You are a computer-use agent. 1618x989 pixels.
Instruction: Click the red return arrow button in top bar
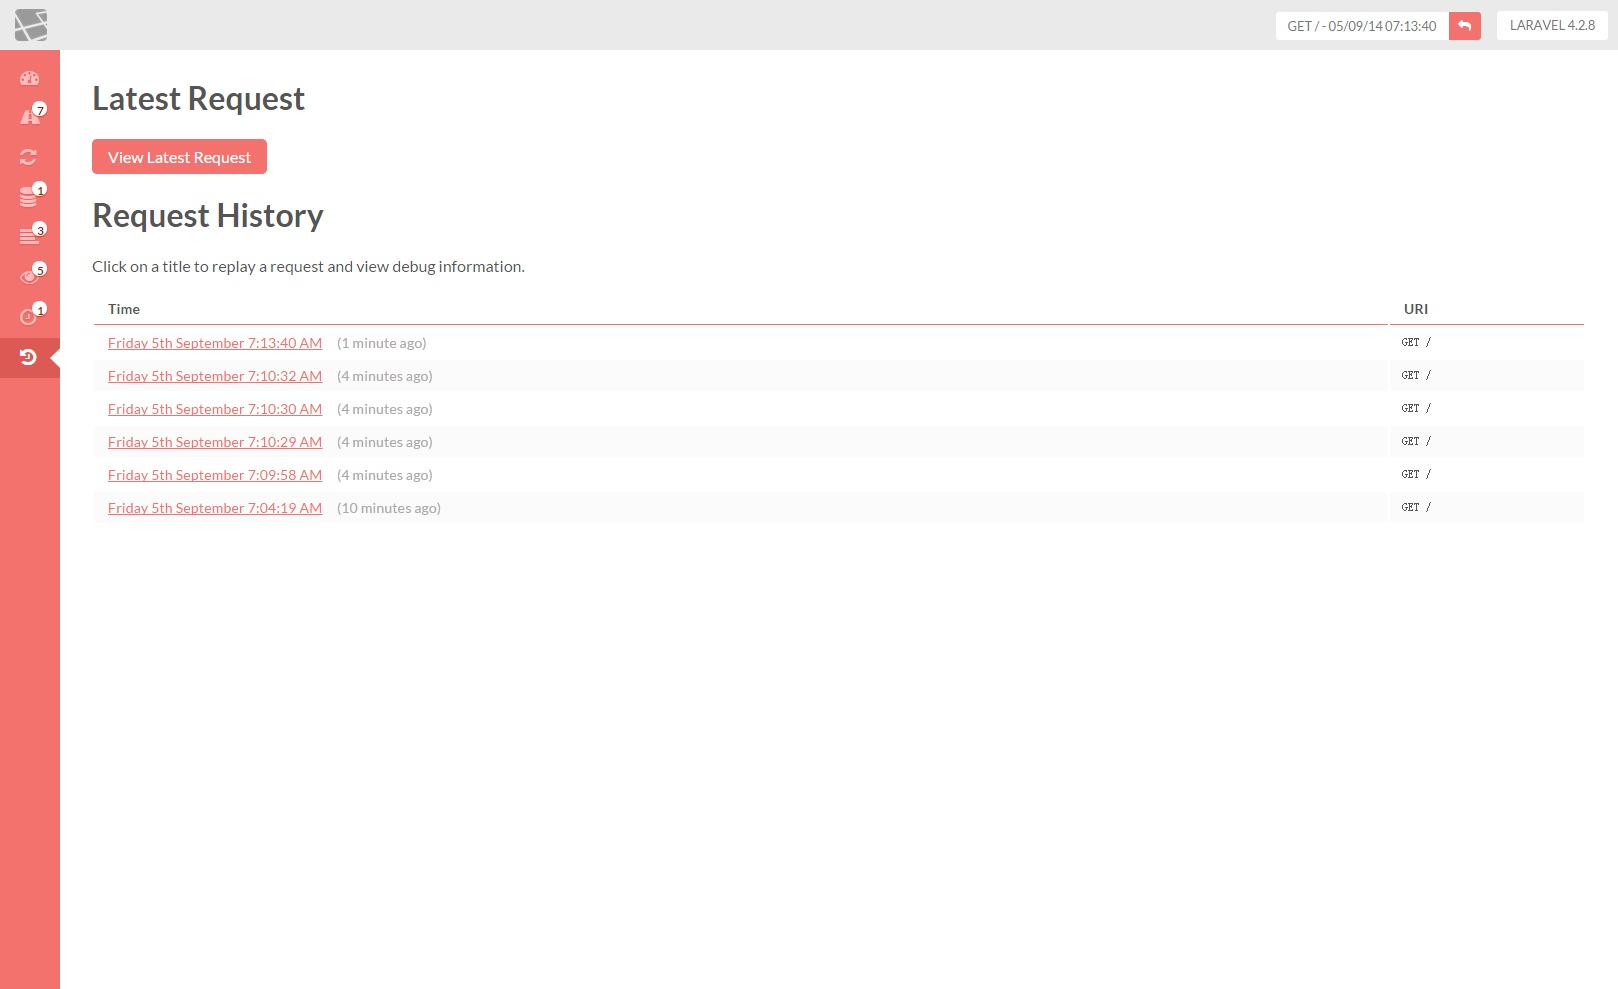click(x=1464, y=26)
